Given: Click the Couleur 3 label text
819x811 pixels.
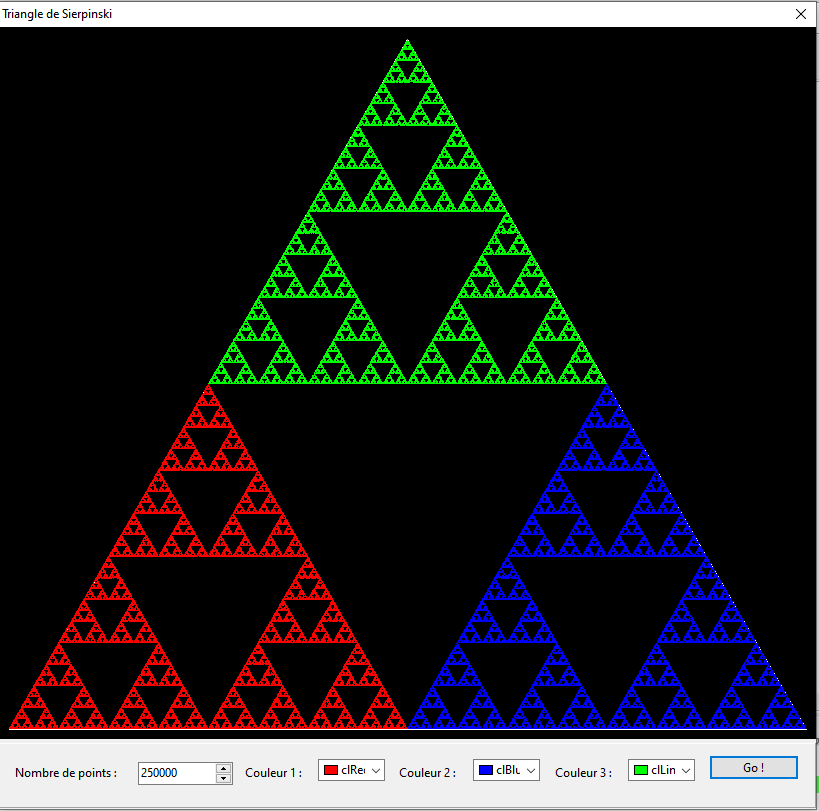Looking at the screenshot, I should coord(583,773).
